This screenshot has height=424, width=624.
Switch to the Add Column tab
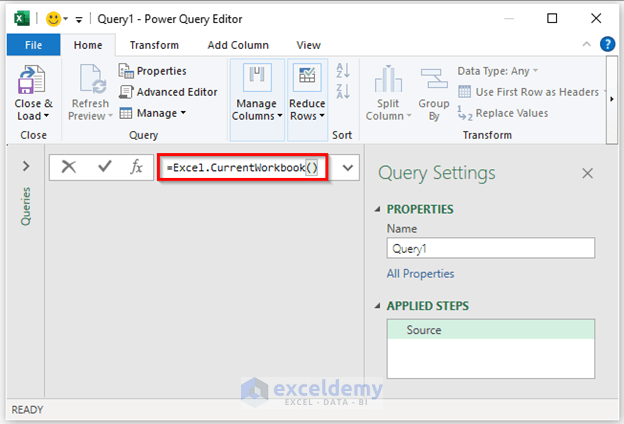tap(238, 45)
